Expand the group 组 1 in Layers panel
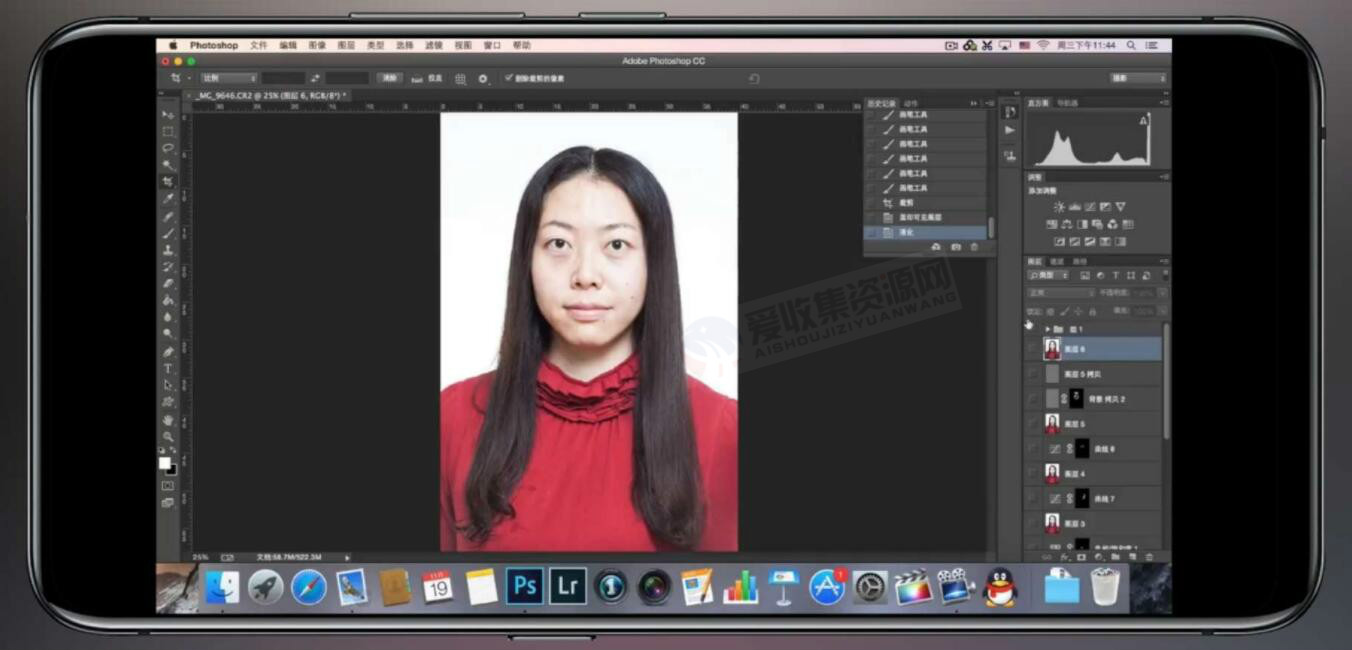Viewport: 1352px width, 650px height. coord(1048,327)
